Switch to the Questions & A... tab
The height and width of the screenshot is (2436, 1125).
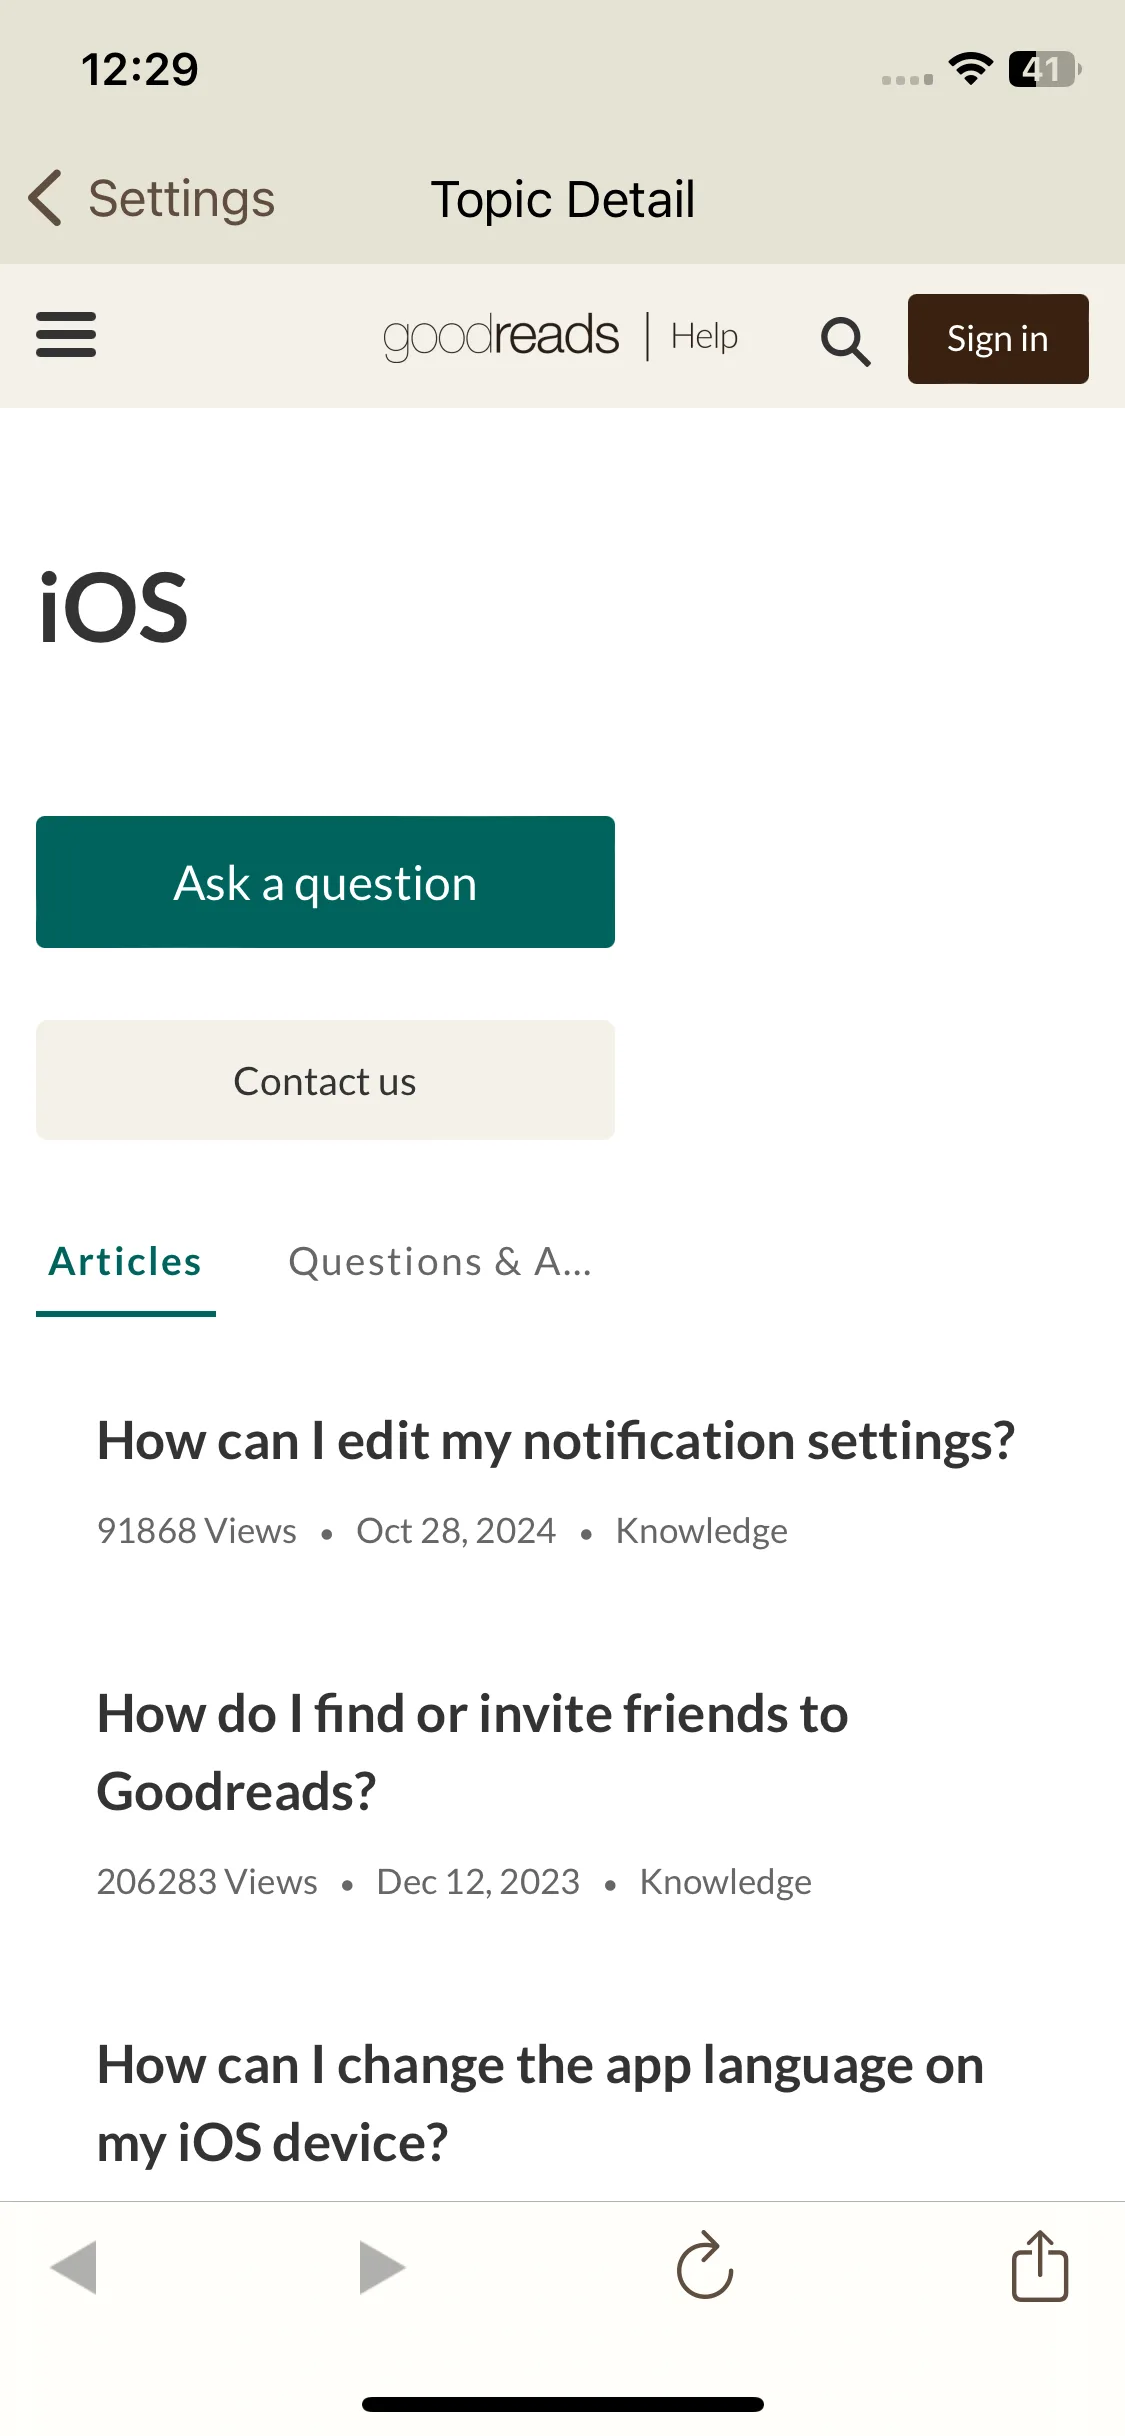[x=440, y=1262]
